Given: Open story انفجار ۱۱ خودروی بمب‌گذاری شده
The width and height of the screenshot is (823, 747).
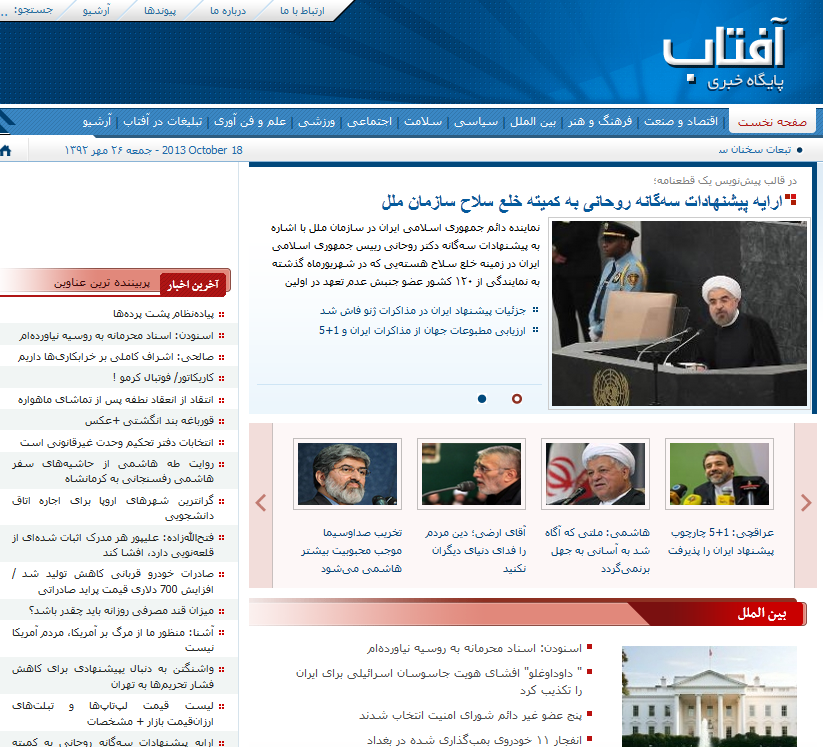Looking at the screenshot, I should [474, 740].
